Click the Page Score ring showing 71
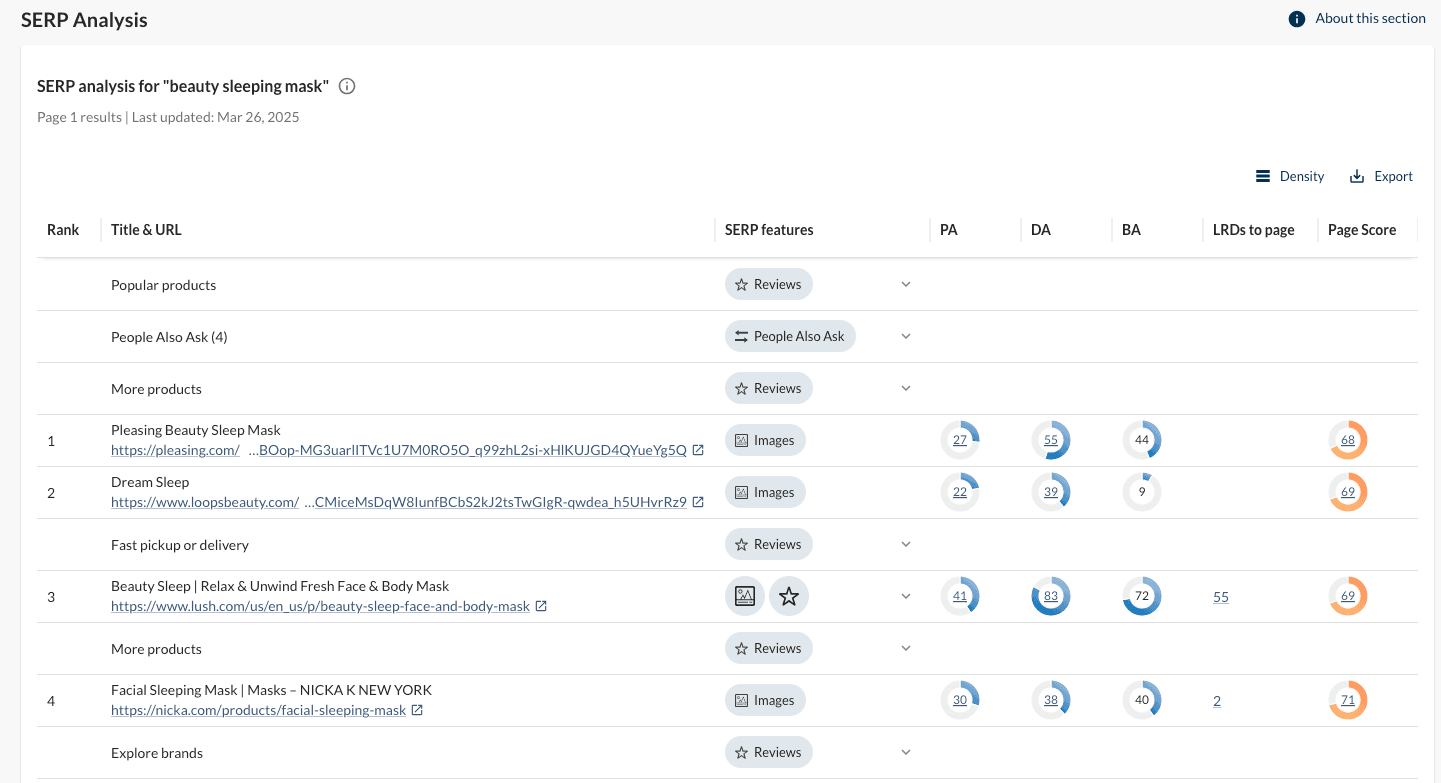 point(1347,700)
